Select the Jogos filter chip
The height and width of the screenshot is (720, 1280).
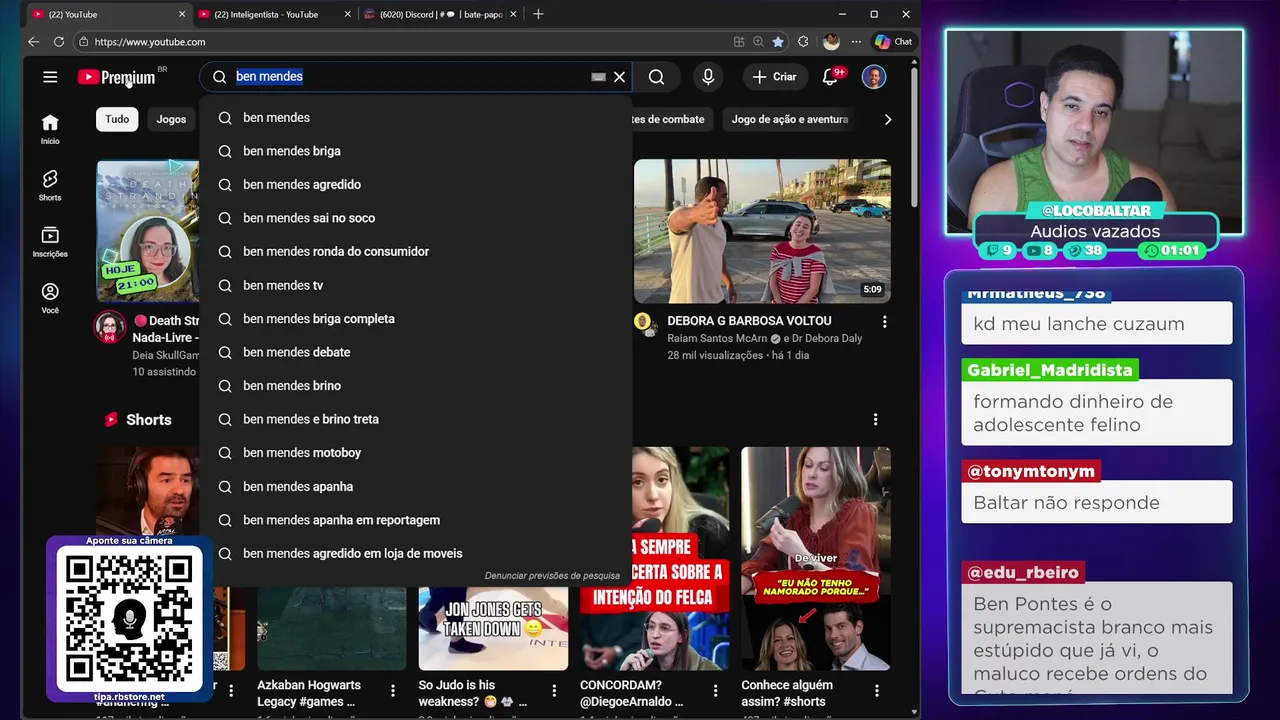coord(171,119)
